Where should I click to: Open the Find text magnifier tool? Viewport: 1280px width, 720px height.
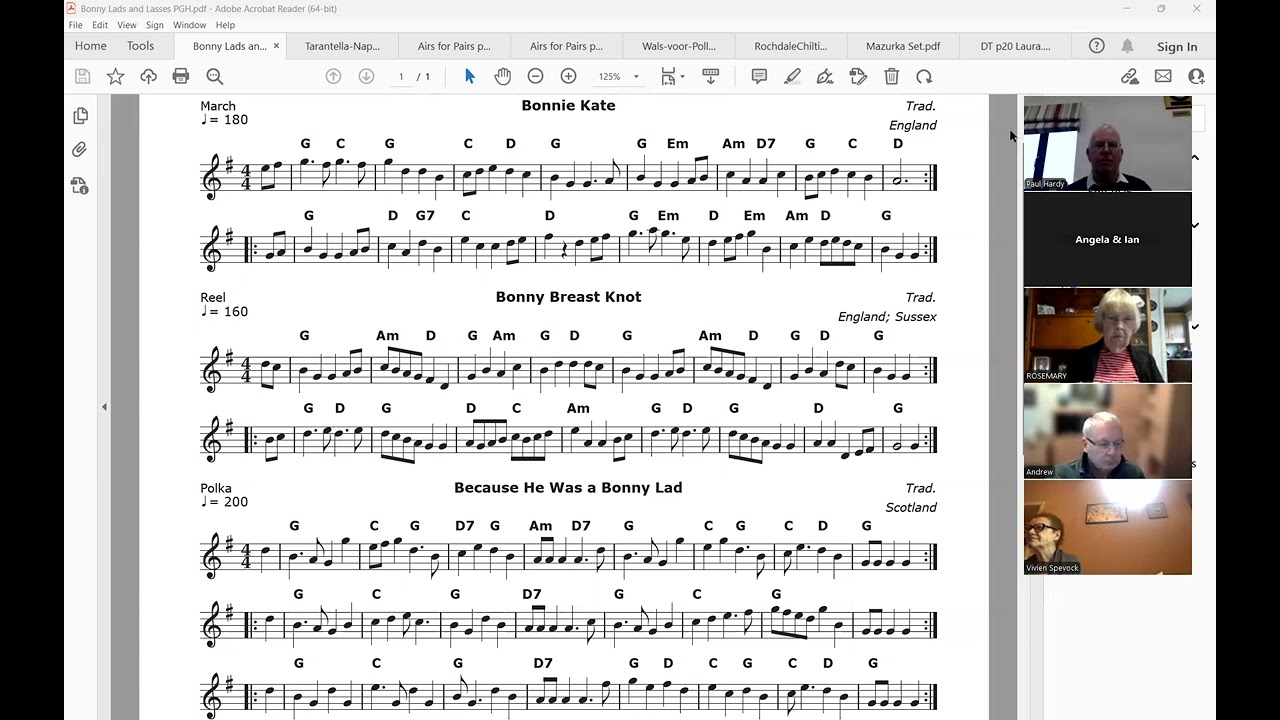coord(214,76)
